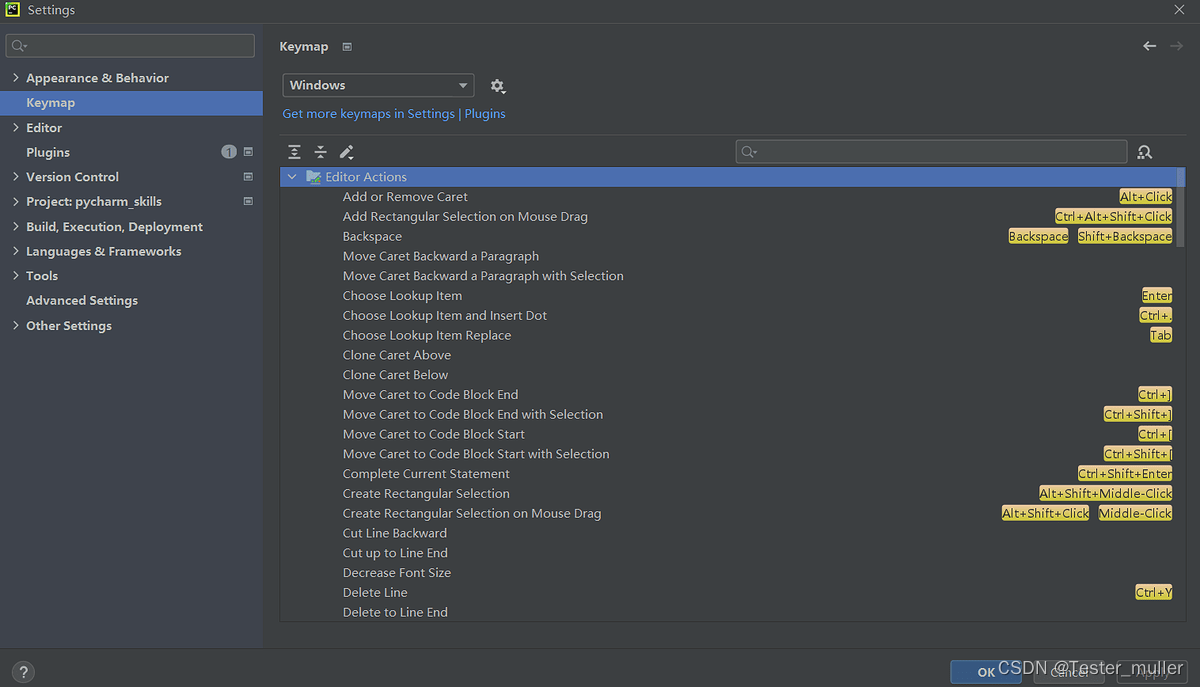Select Create Rectangular Selection action

[x=426, y=494]
